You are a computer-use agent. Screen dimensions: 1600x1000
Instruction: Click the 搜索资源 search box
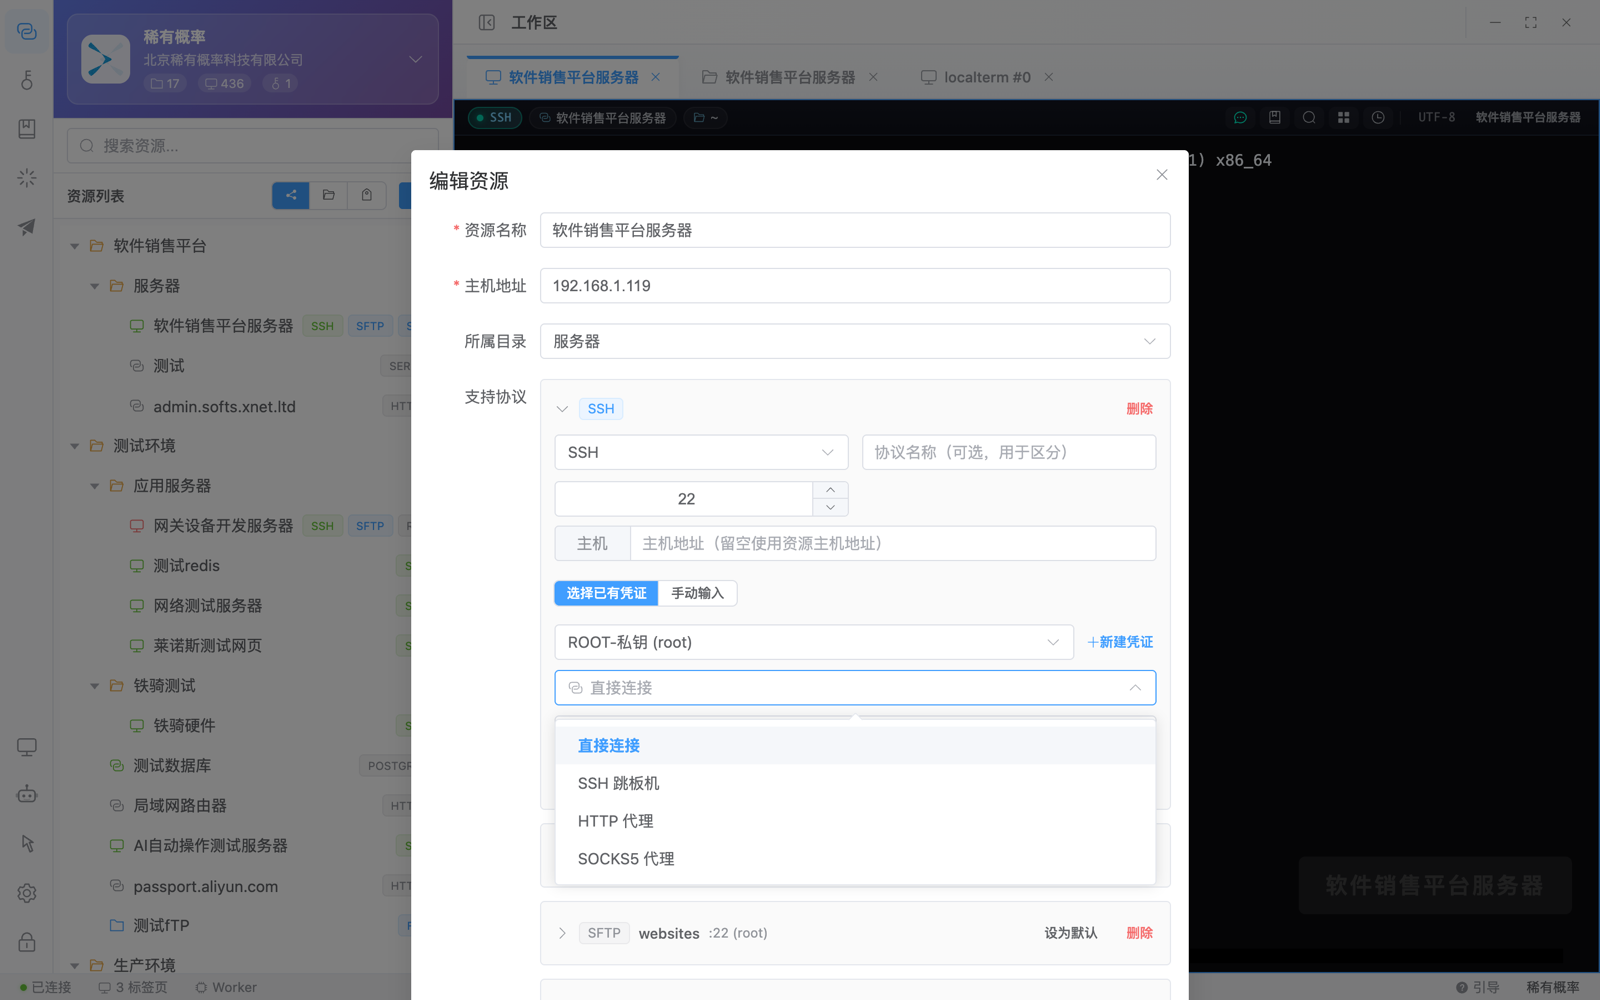pos(252,146)
